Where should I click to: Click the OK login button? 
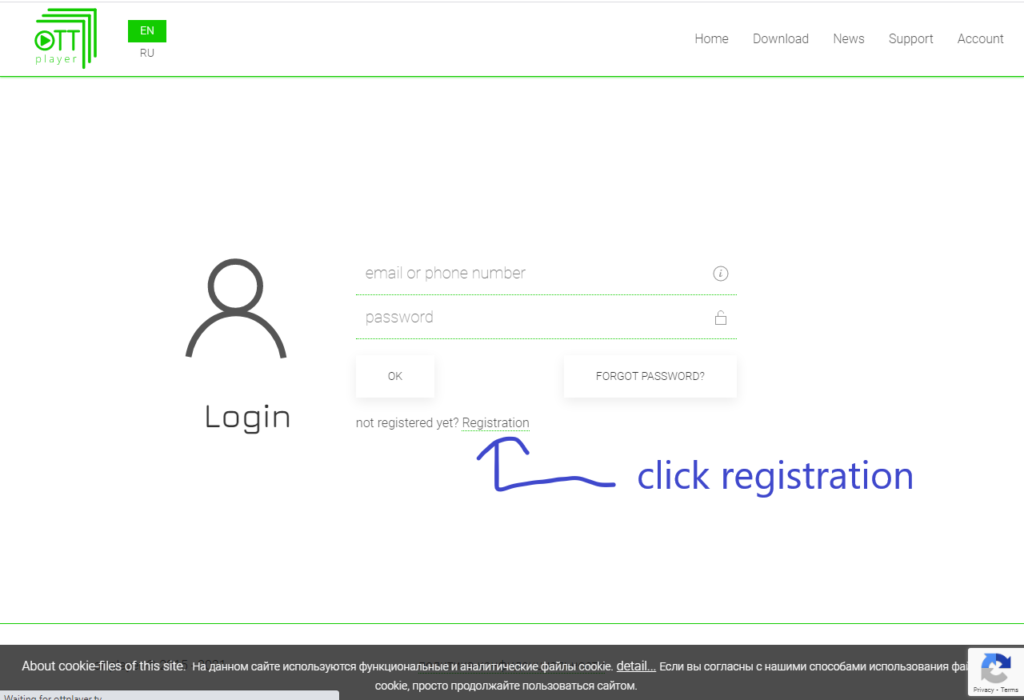395,376
